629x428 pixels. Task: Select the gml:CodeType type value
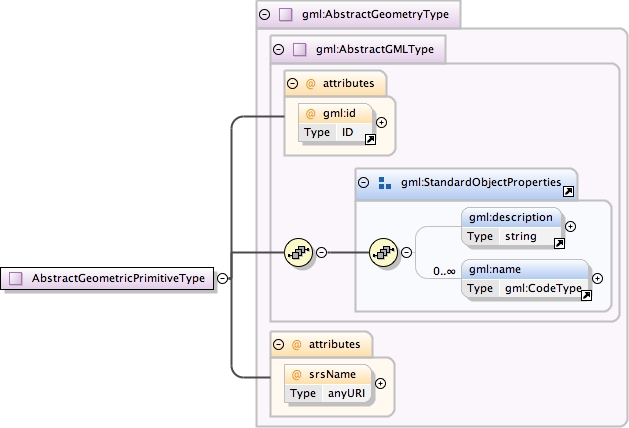(x=543, y=288)
